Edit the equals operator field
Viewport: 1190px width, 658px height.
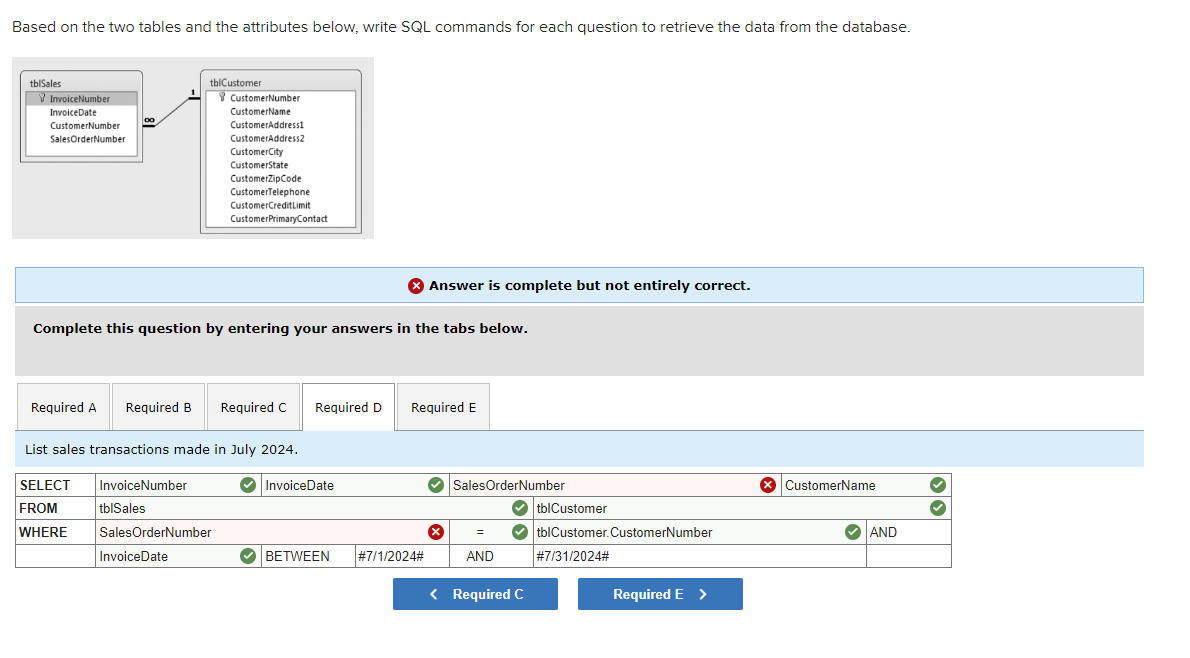[x=491, y=532]
